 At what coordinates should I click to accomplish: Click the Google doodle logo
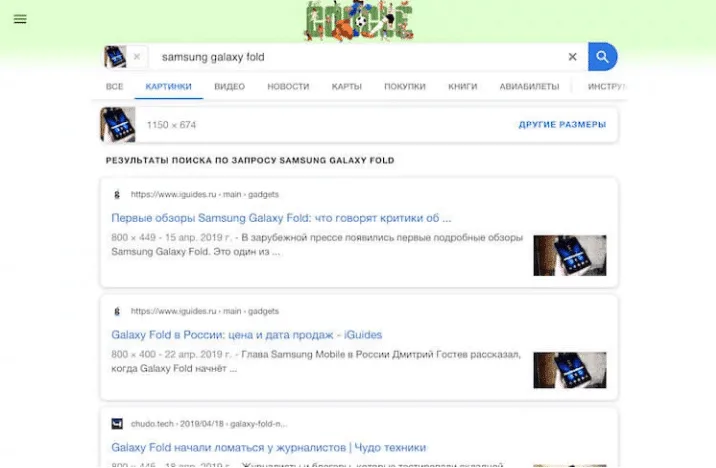pyautogui.click(x=359, y=21)
